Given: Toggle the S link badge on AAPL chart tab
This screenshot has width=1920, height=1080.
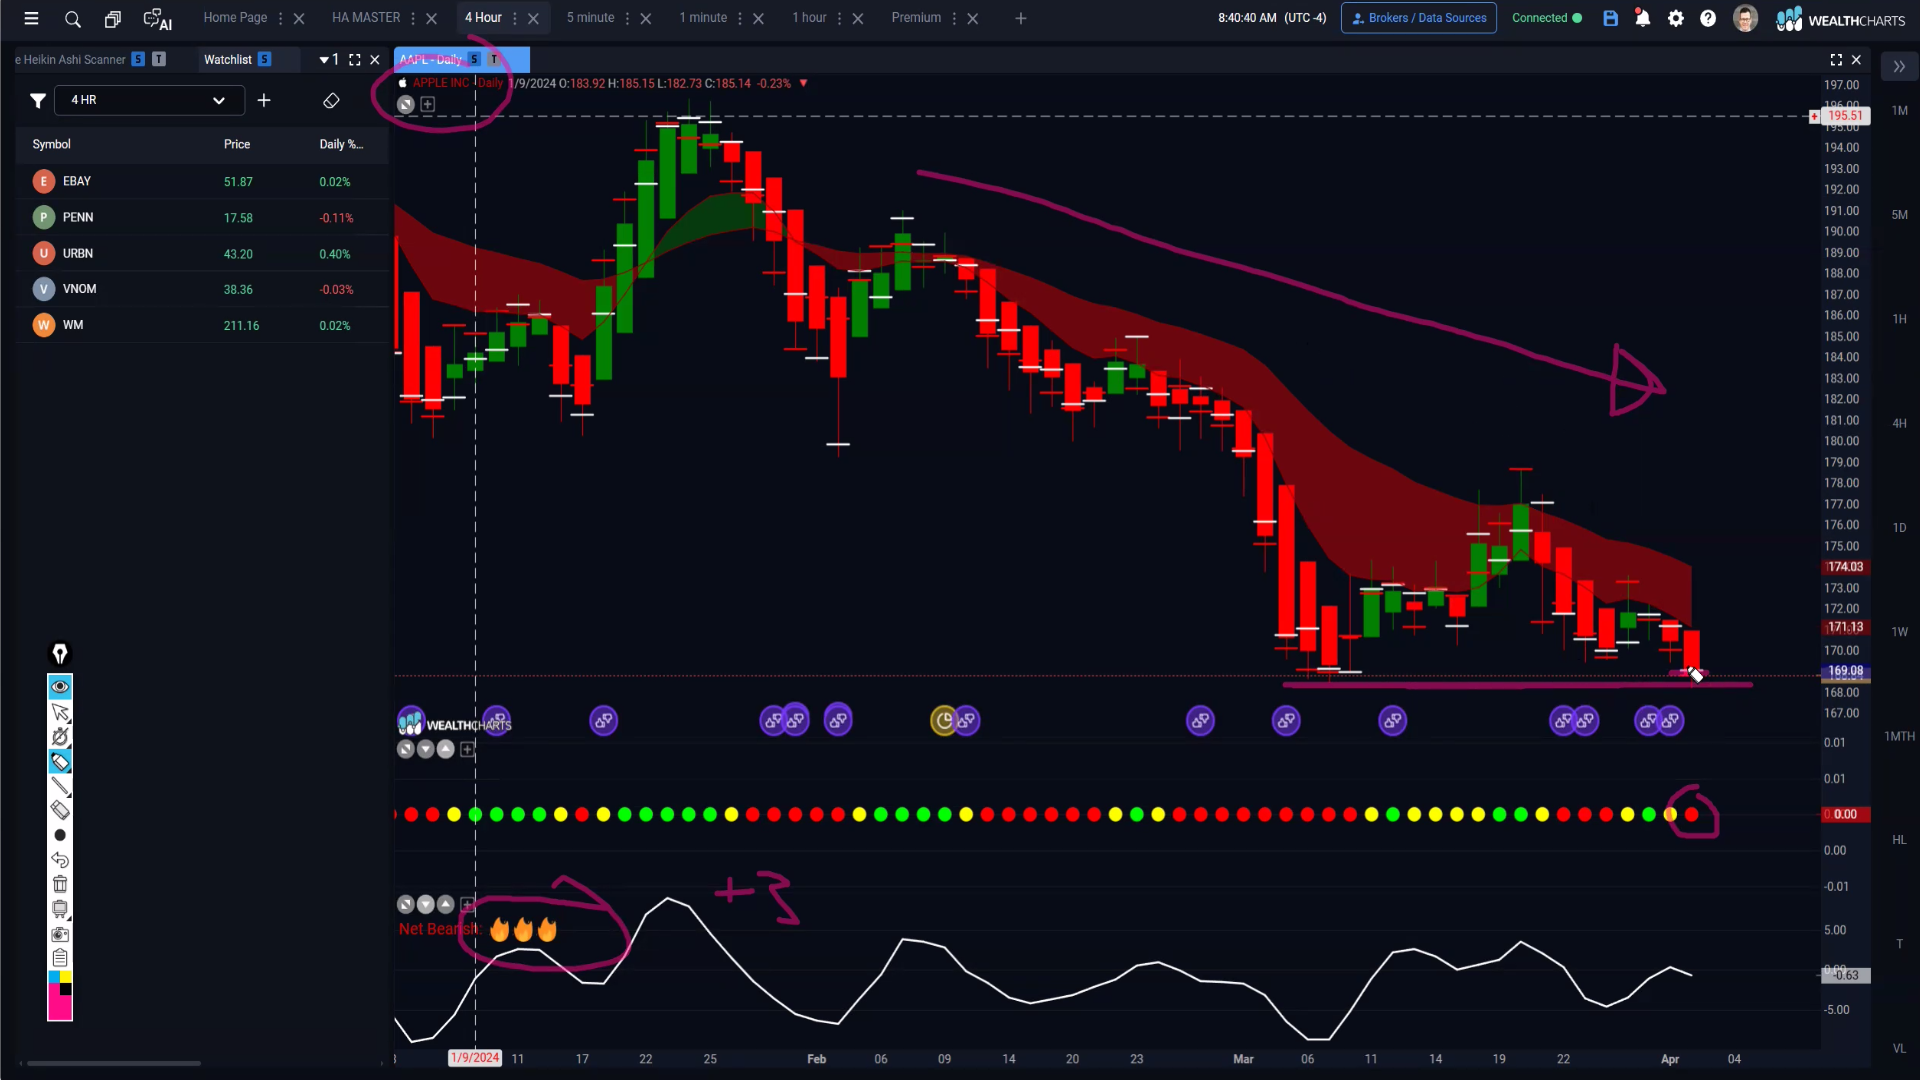Looking at the screenshot, I should (474, 60).
